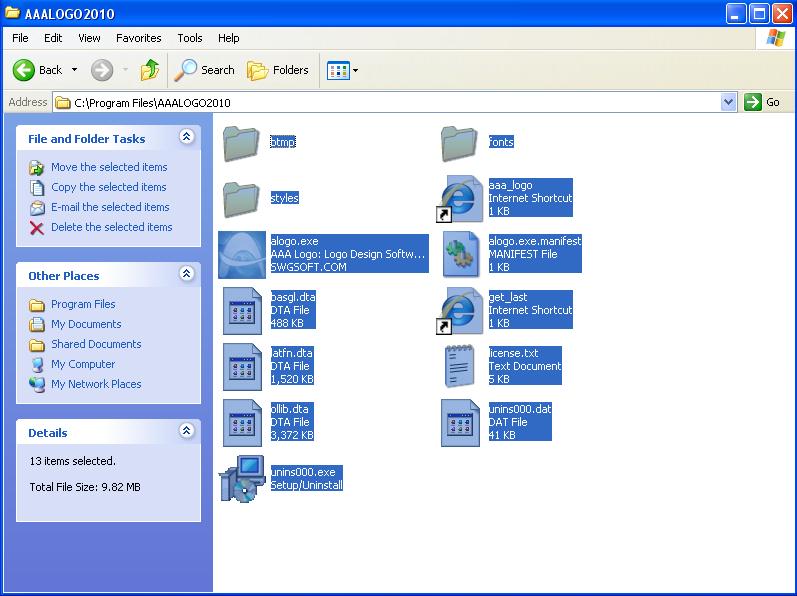Collapse the Details panel
Image resolution: width=797 pixels, height=596 pixels.
pyautogui.click(x=187, y=431)
